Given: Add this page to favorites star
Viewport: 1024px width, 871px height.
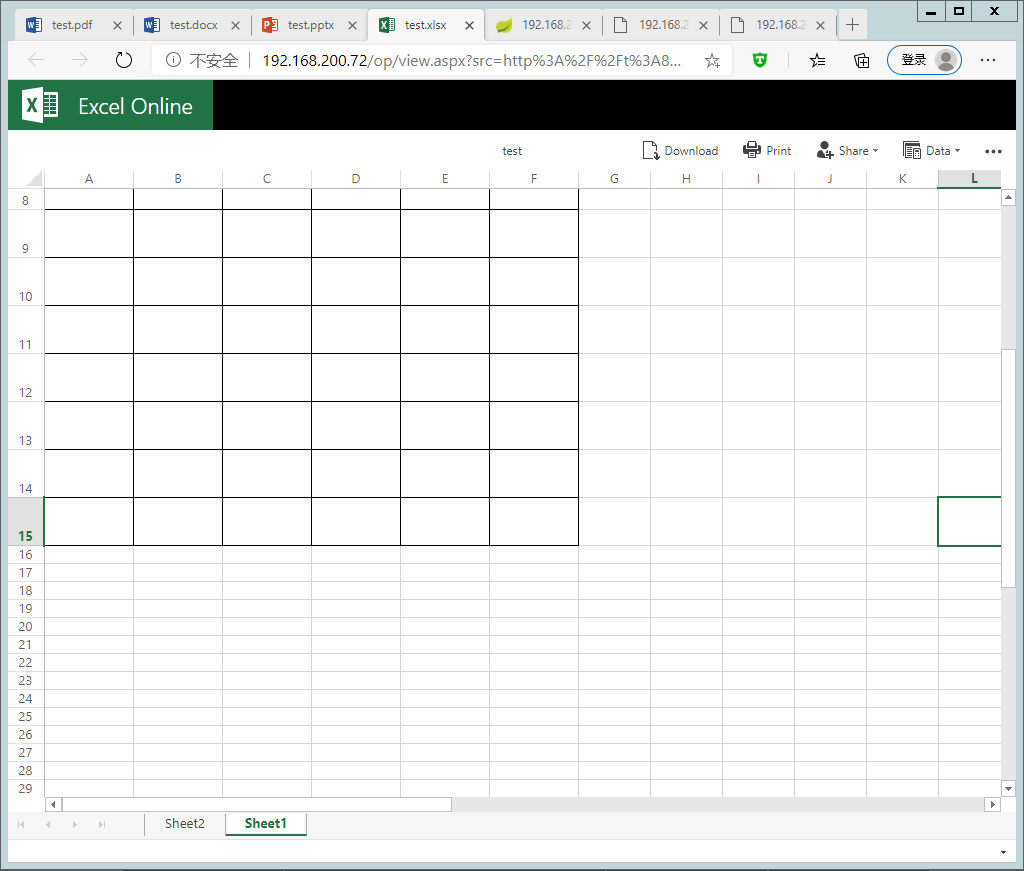Looking at the screenshot, I should click(712, 61).
